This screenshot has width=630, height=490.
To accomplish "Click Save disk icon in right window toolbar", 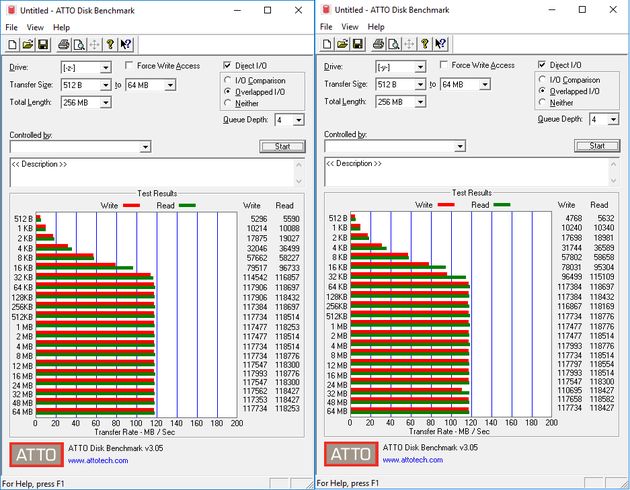I will (358, 43).
